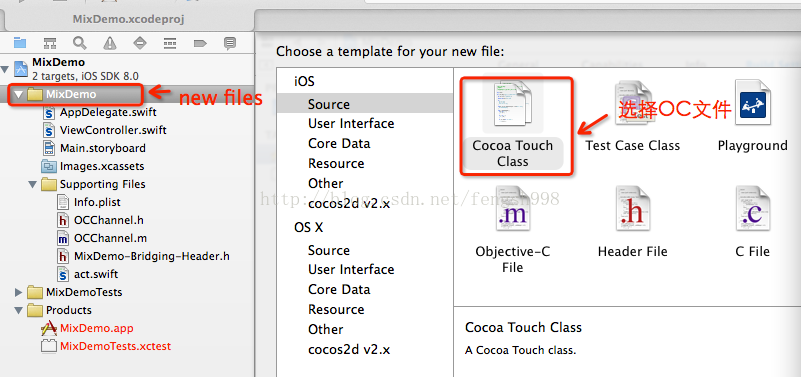Open the Test navigator diamond icon
The image size is (801, 377).
[139, 43]
